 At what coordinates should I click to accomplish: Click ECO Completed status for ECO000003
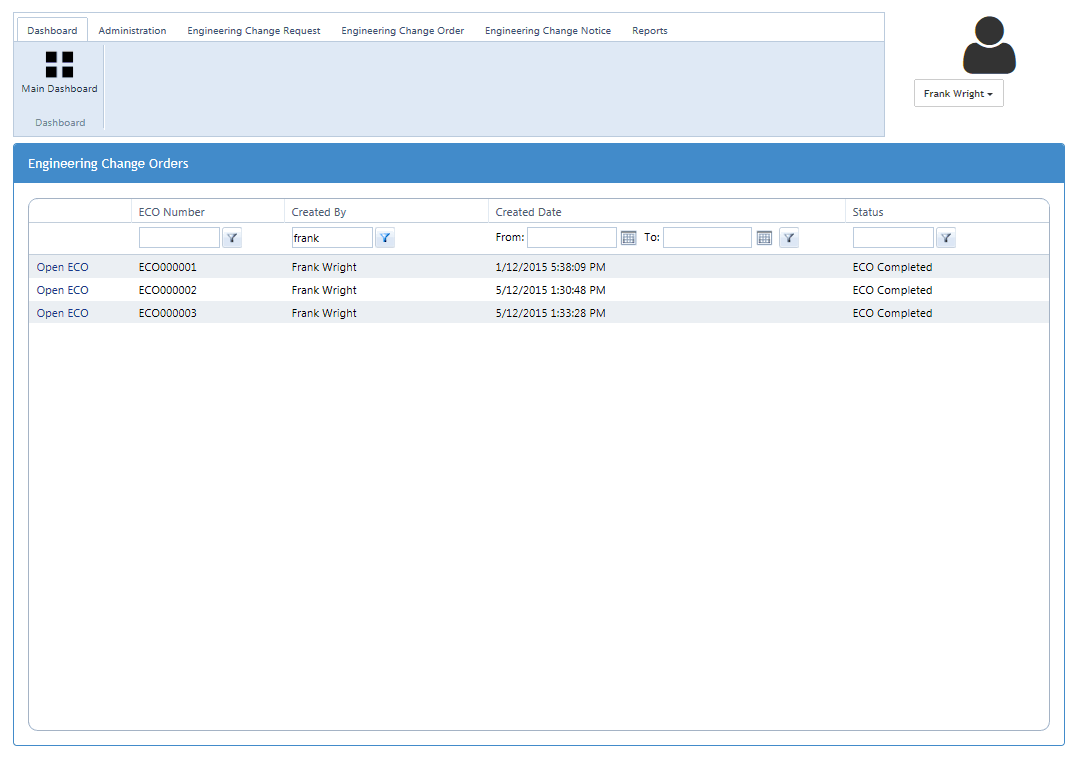pyautogui.click(x=892, y=313)
